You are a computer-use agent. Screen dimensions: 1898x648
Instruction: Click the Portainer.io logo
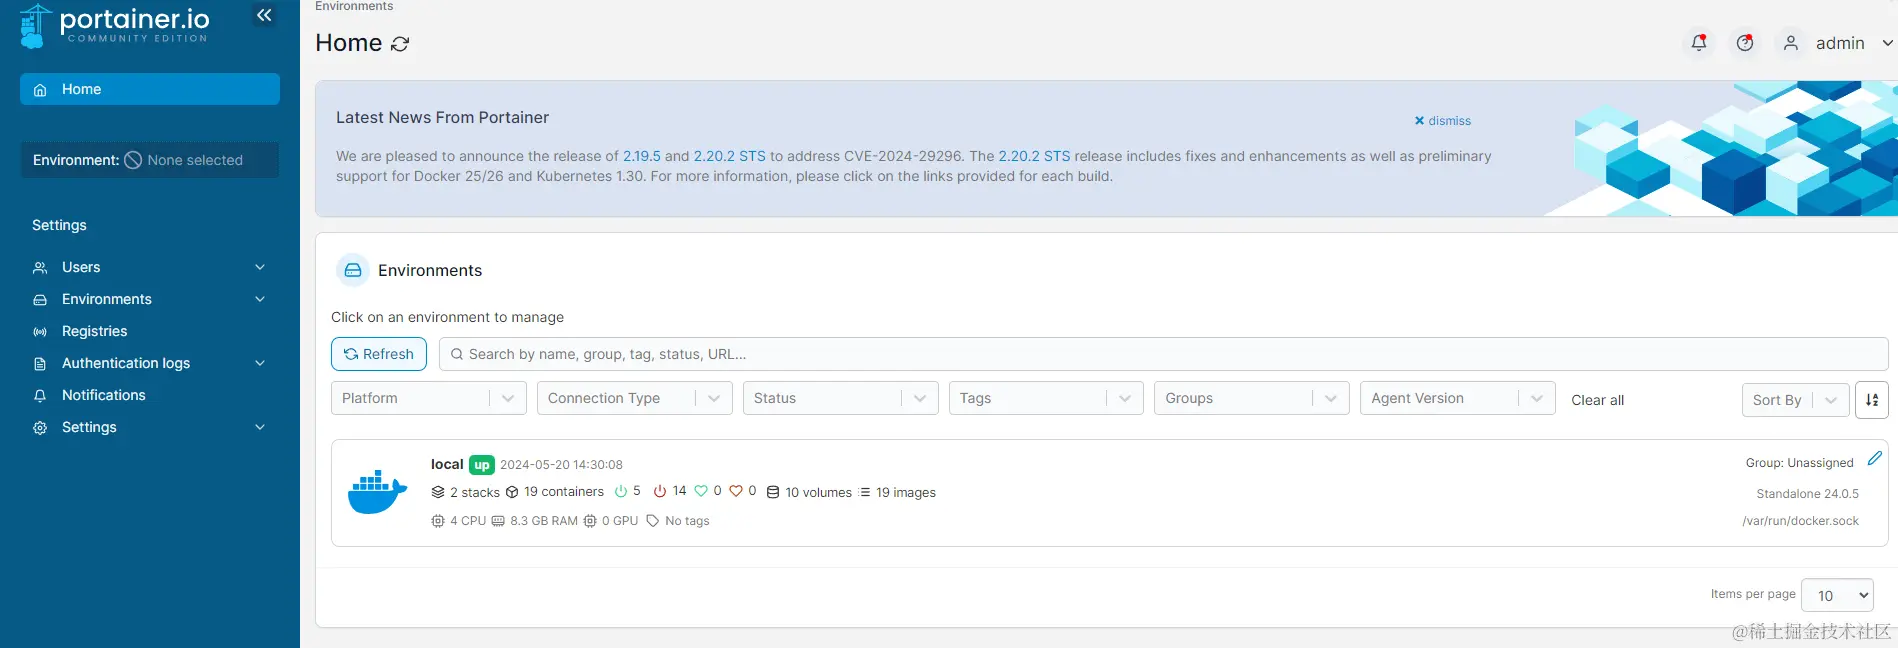115,26
